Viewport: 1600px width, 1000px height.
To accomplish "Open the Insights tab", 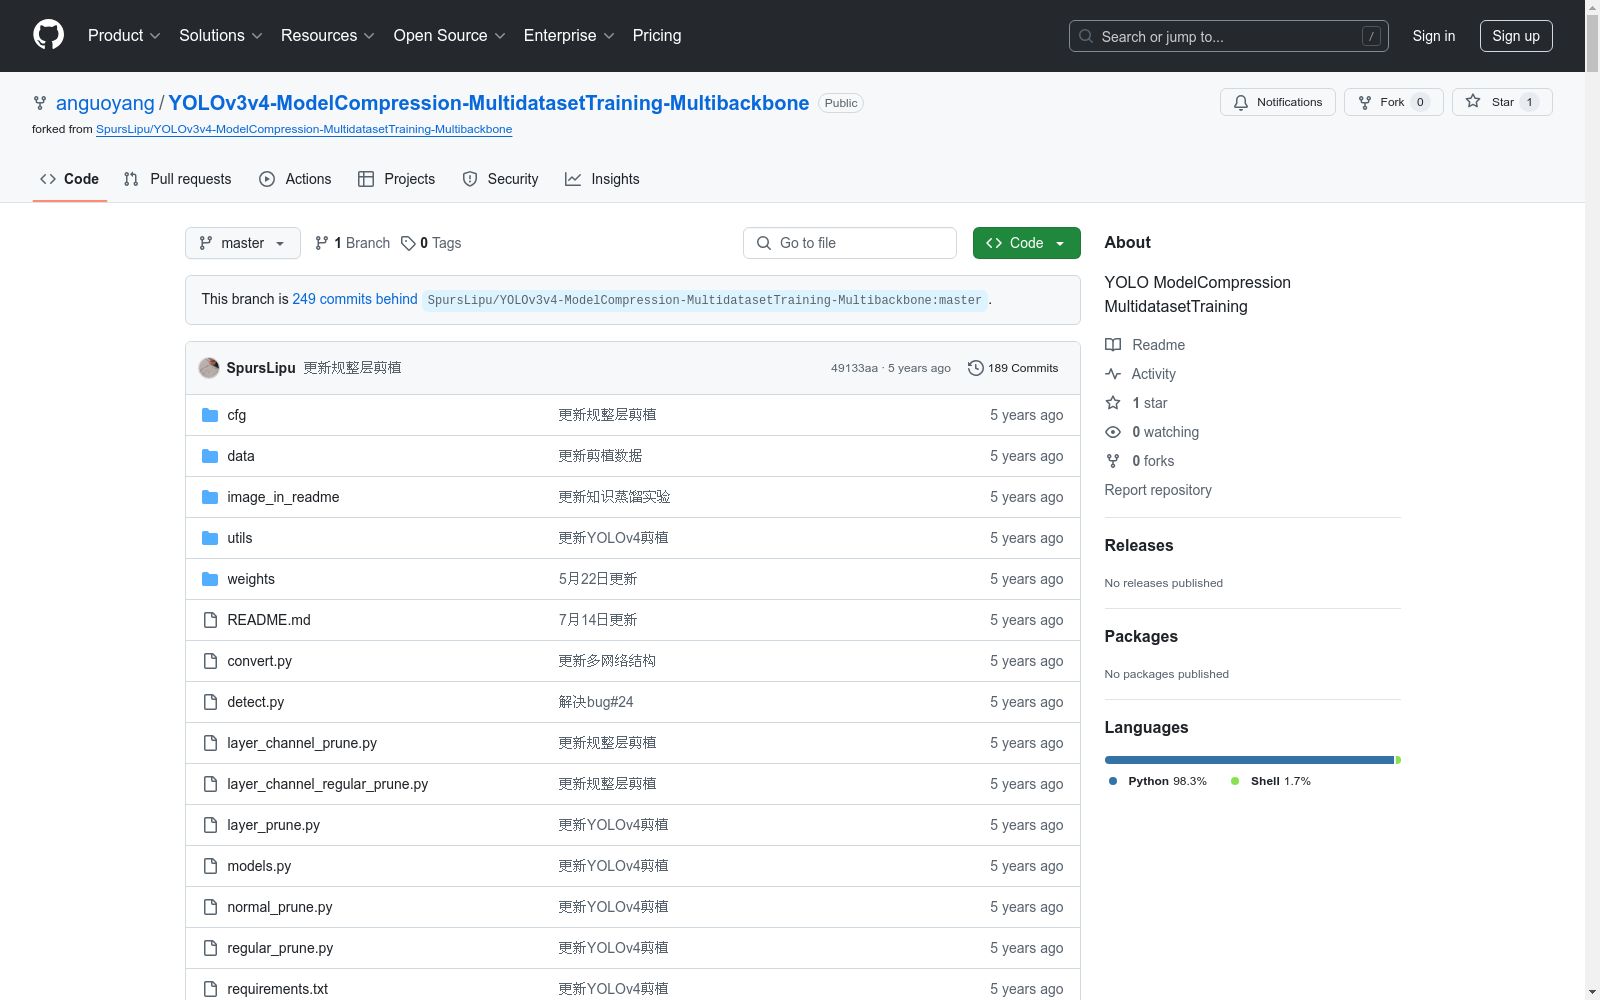I will [x=602, y=179].
